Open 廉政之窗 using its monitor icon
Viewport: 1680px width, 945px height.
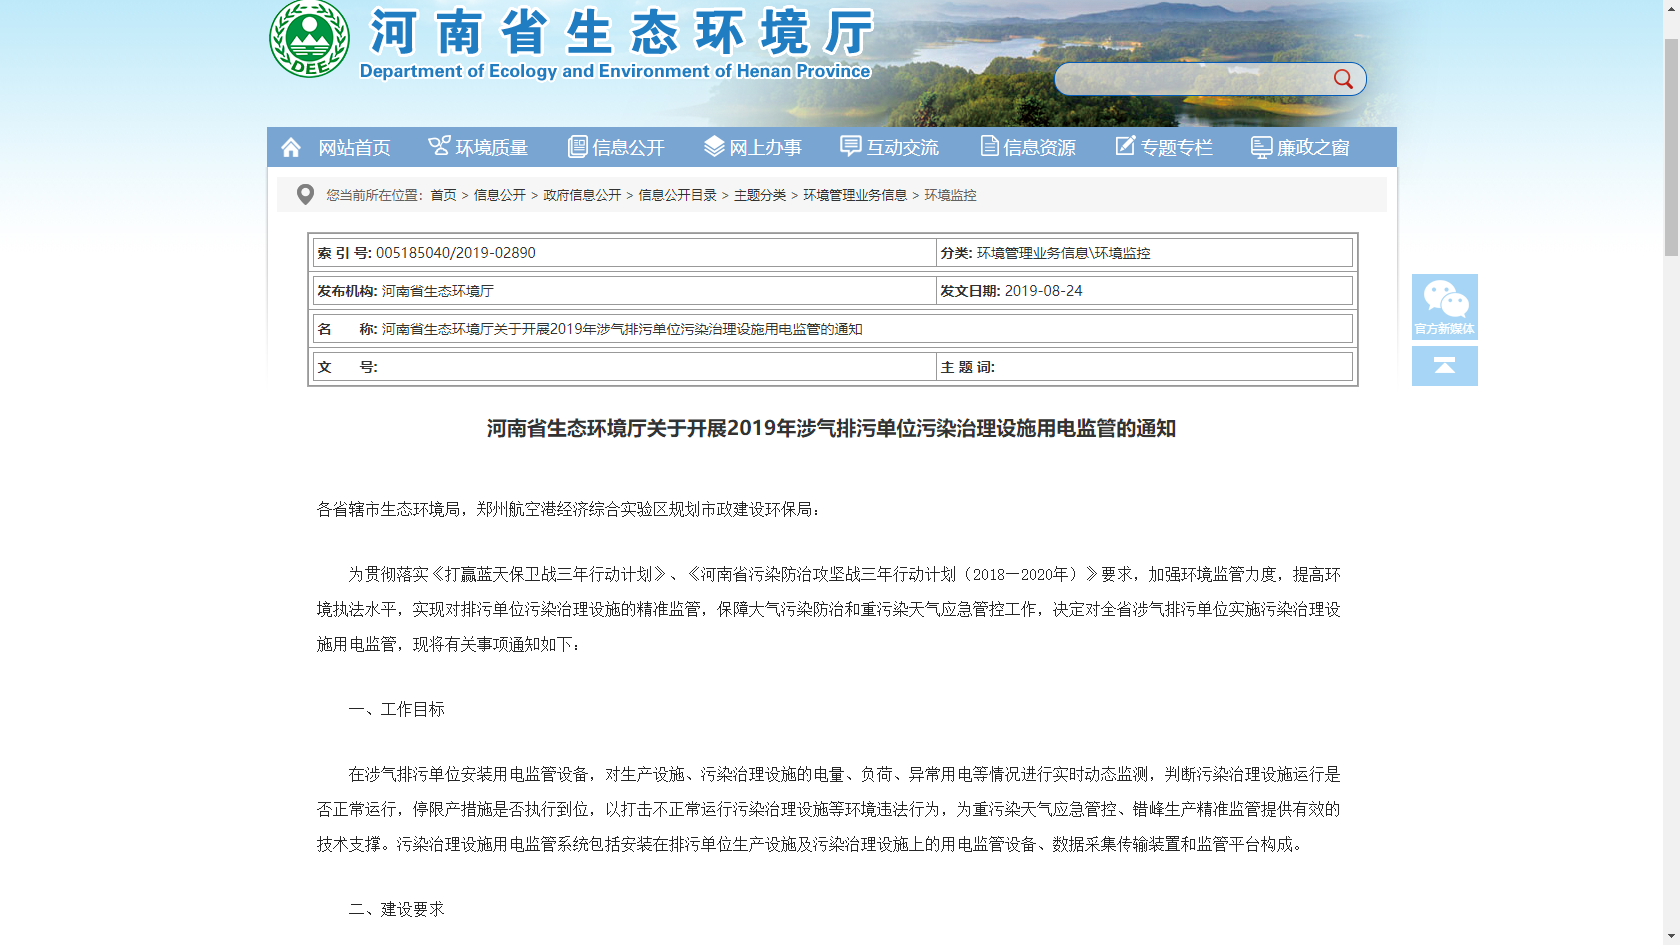click(x=1260, y=146)
